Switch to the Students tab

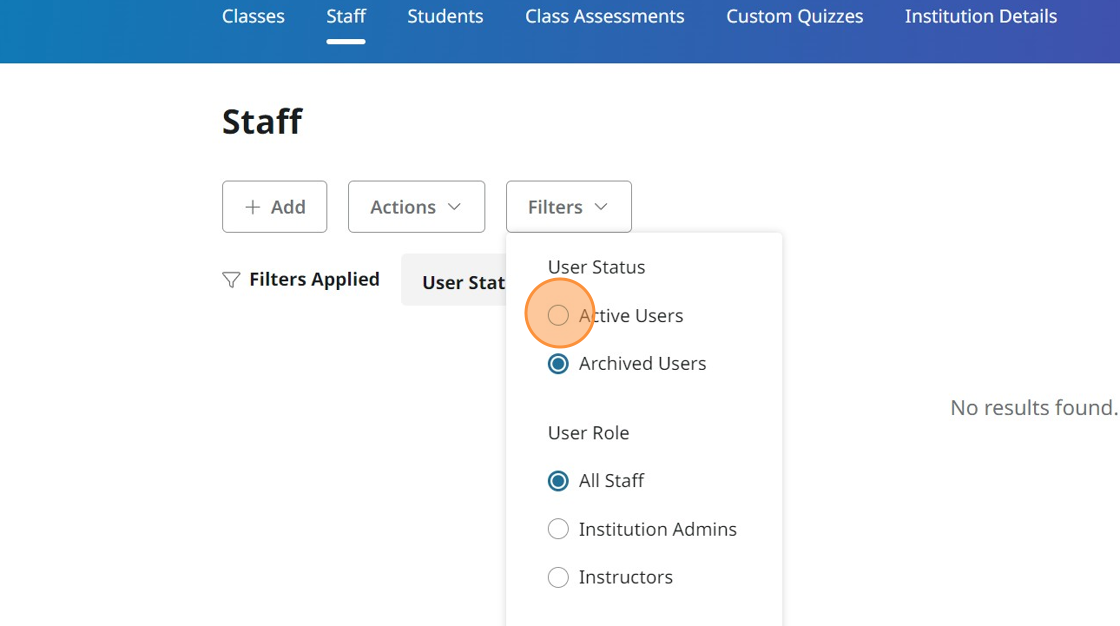tap(445, 17)
